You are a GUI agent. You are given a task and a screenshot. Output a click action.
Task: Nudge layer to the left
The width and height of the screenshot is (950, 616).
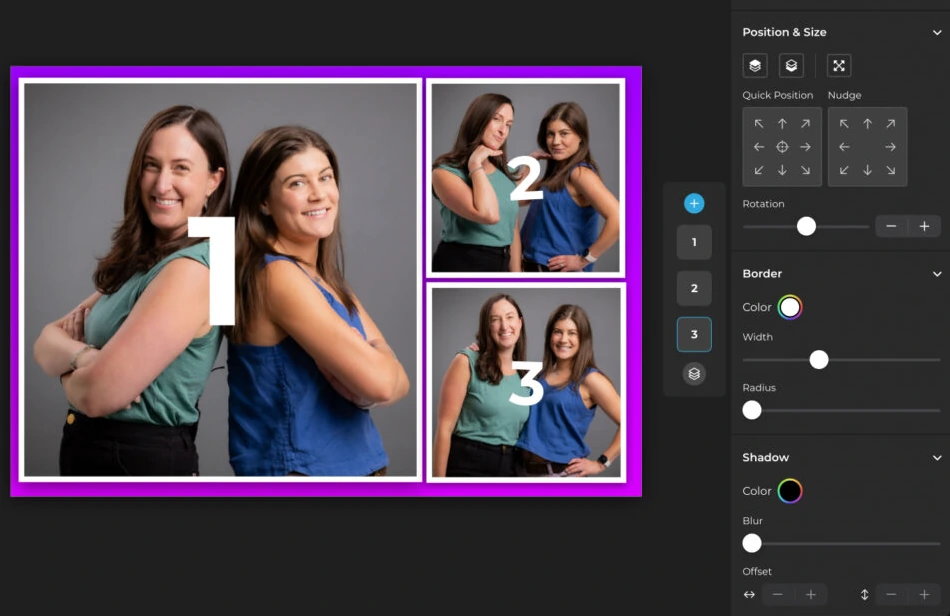[844, 147]
